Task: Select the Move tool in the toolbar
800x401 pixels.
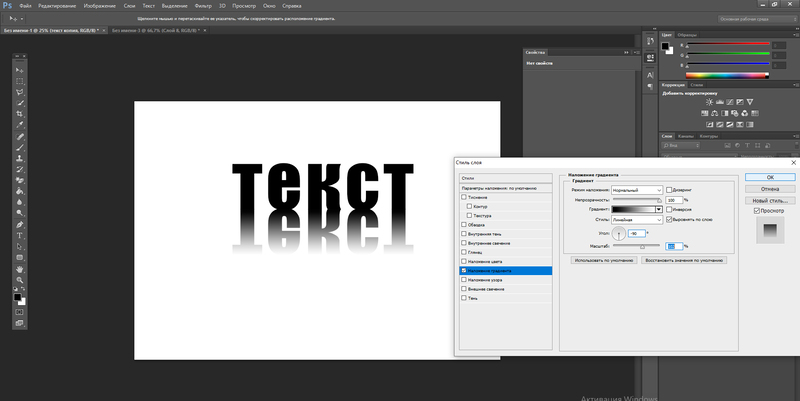Action: click(20, 68)
